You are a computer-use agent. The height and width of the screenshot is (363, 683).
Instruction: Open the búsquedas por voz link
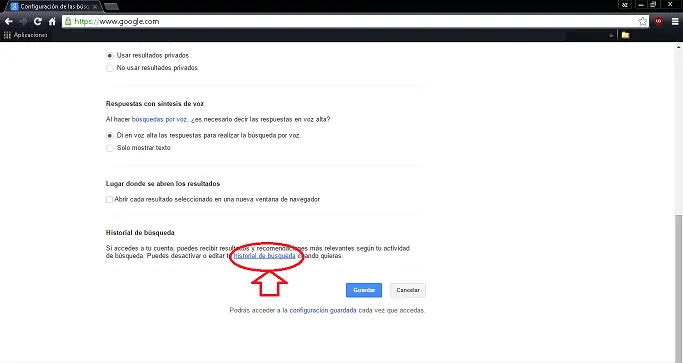pos(159,119)
